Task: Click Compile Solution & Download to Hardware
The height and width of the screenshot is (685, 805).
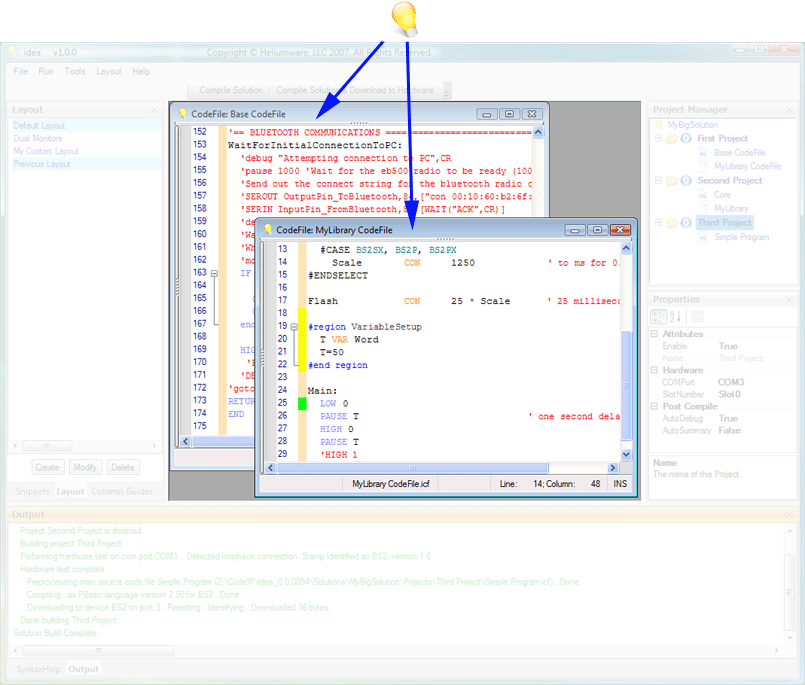Action: pos(360,88)
